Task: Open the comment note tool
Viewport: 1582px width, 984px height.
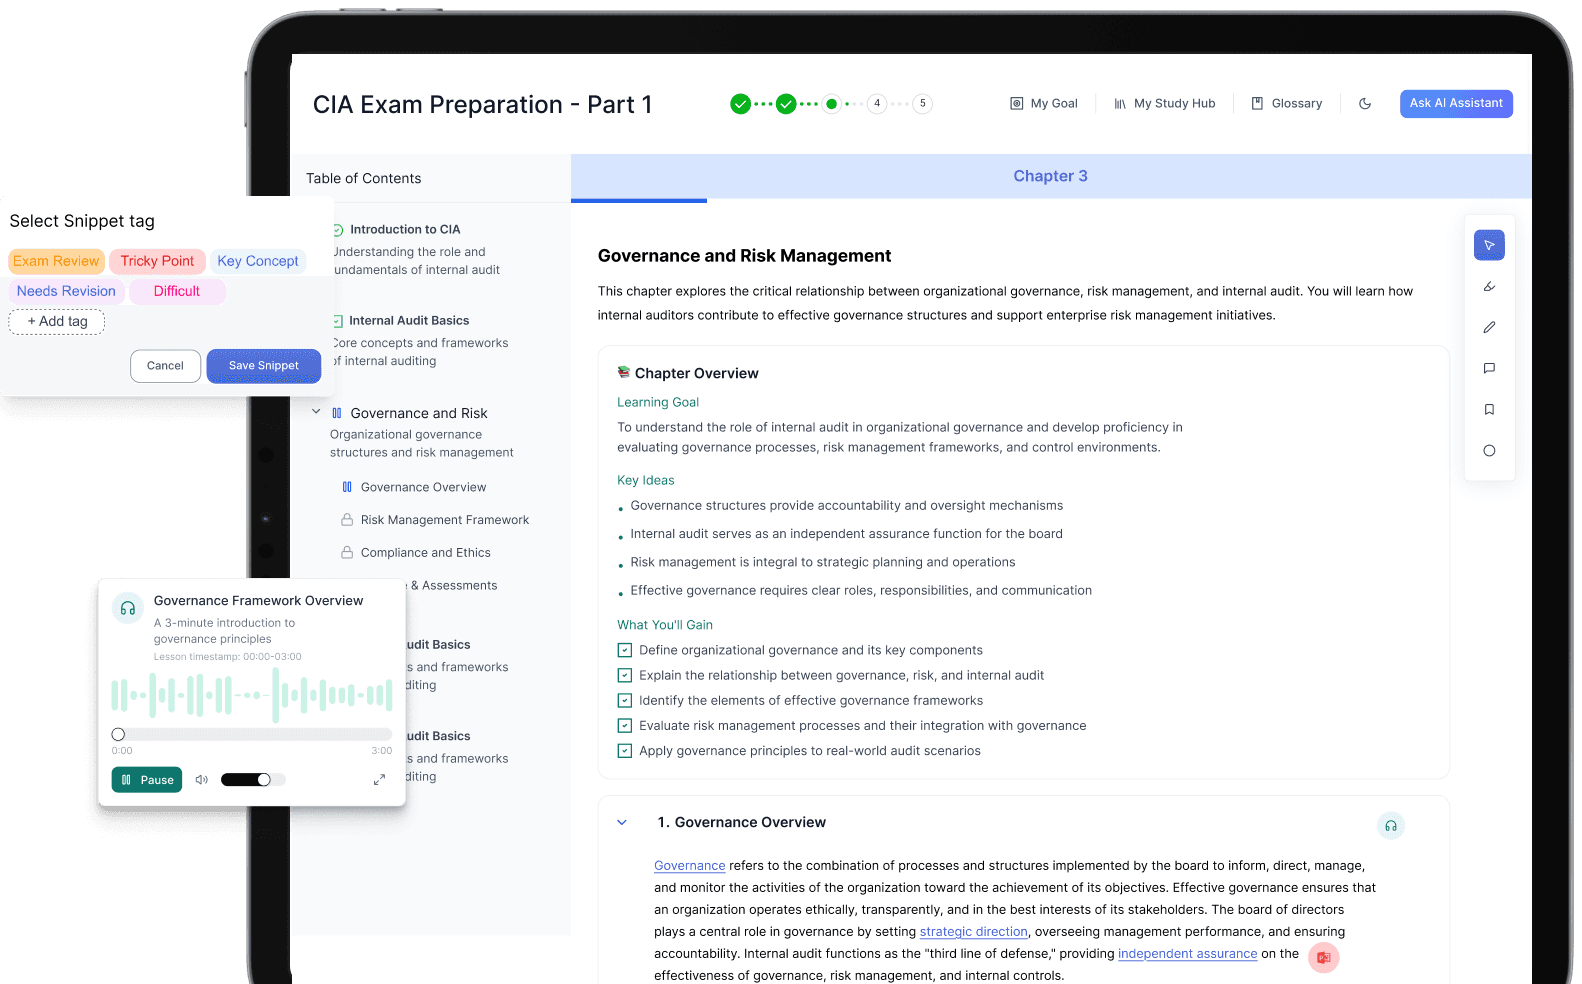Action: 1489,368
